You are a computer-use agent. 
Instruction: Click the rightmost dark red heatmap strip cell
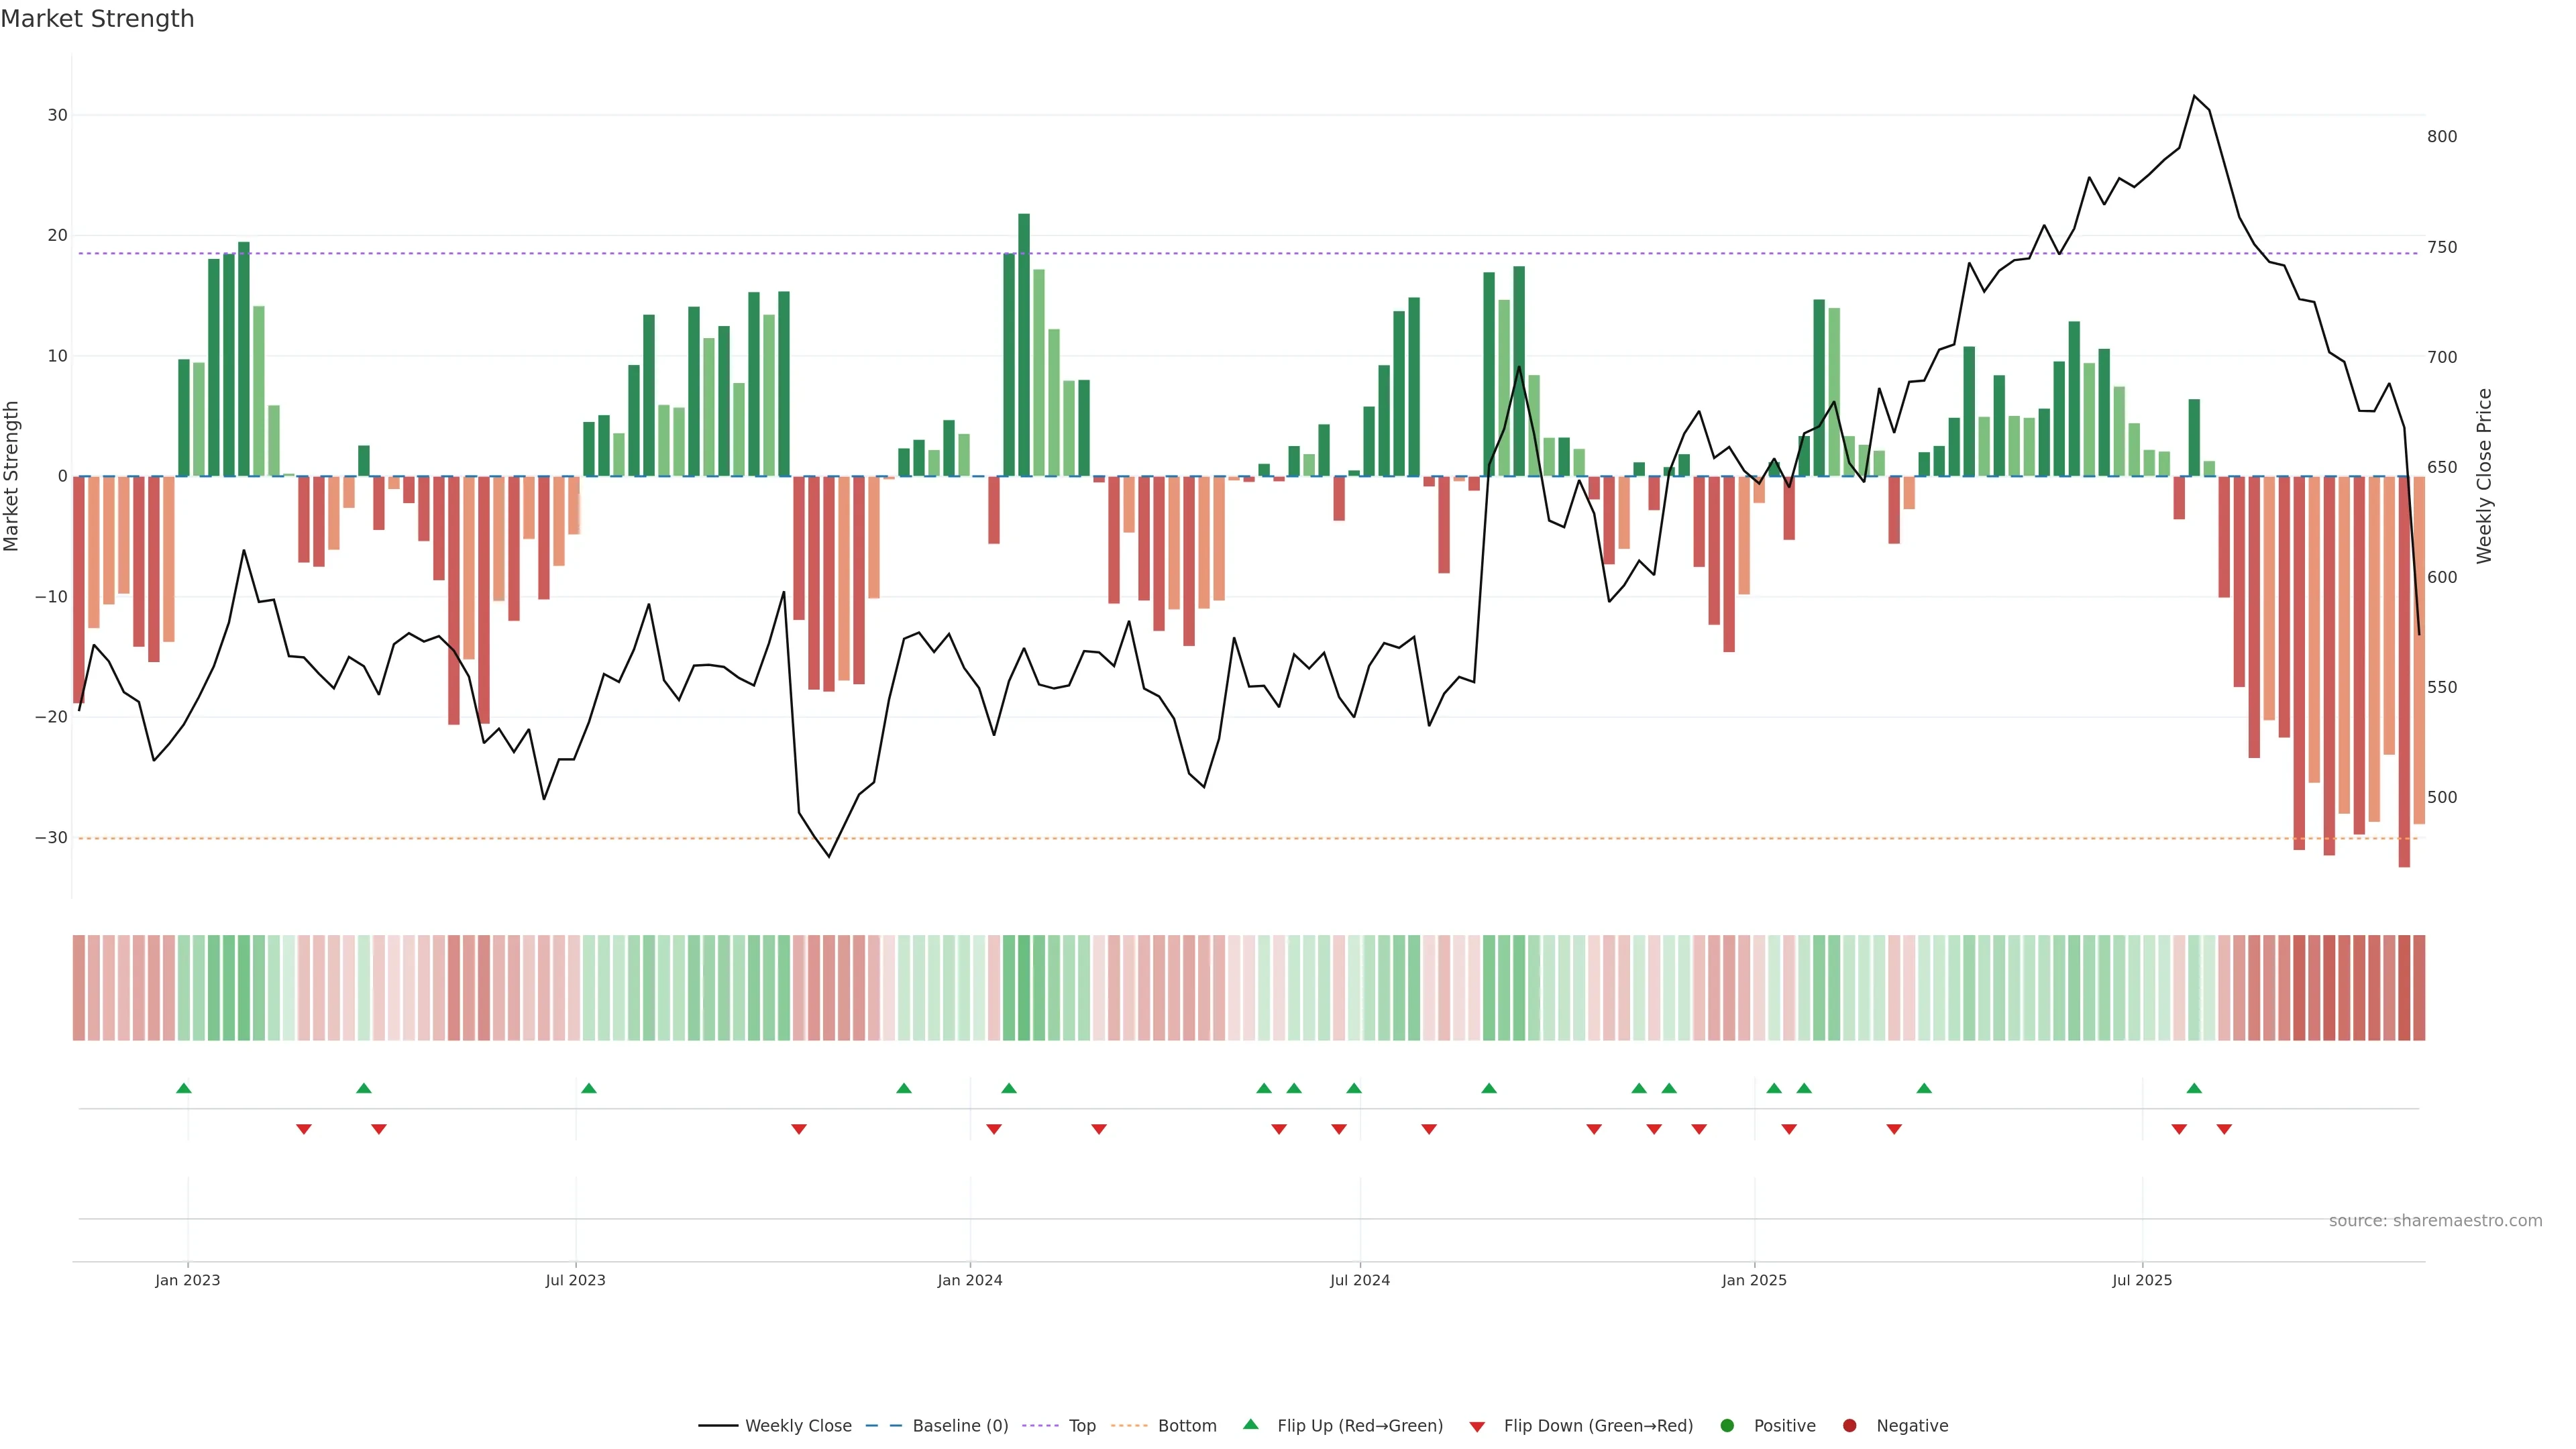click(2419, 987)
